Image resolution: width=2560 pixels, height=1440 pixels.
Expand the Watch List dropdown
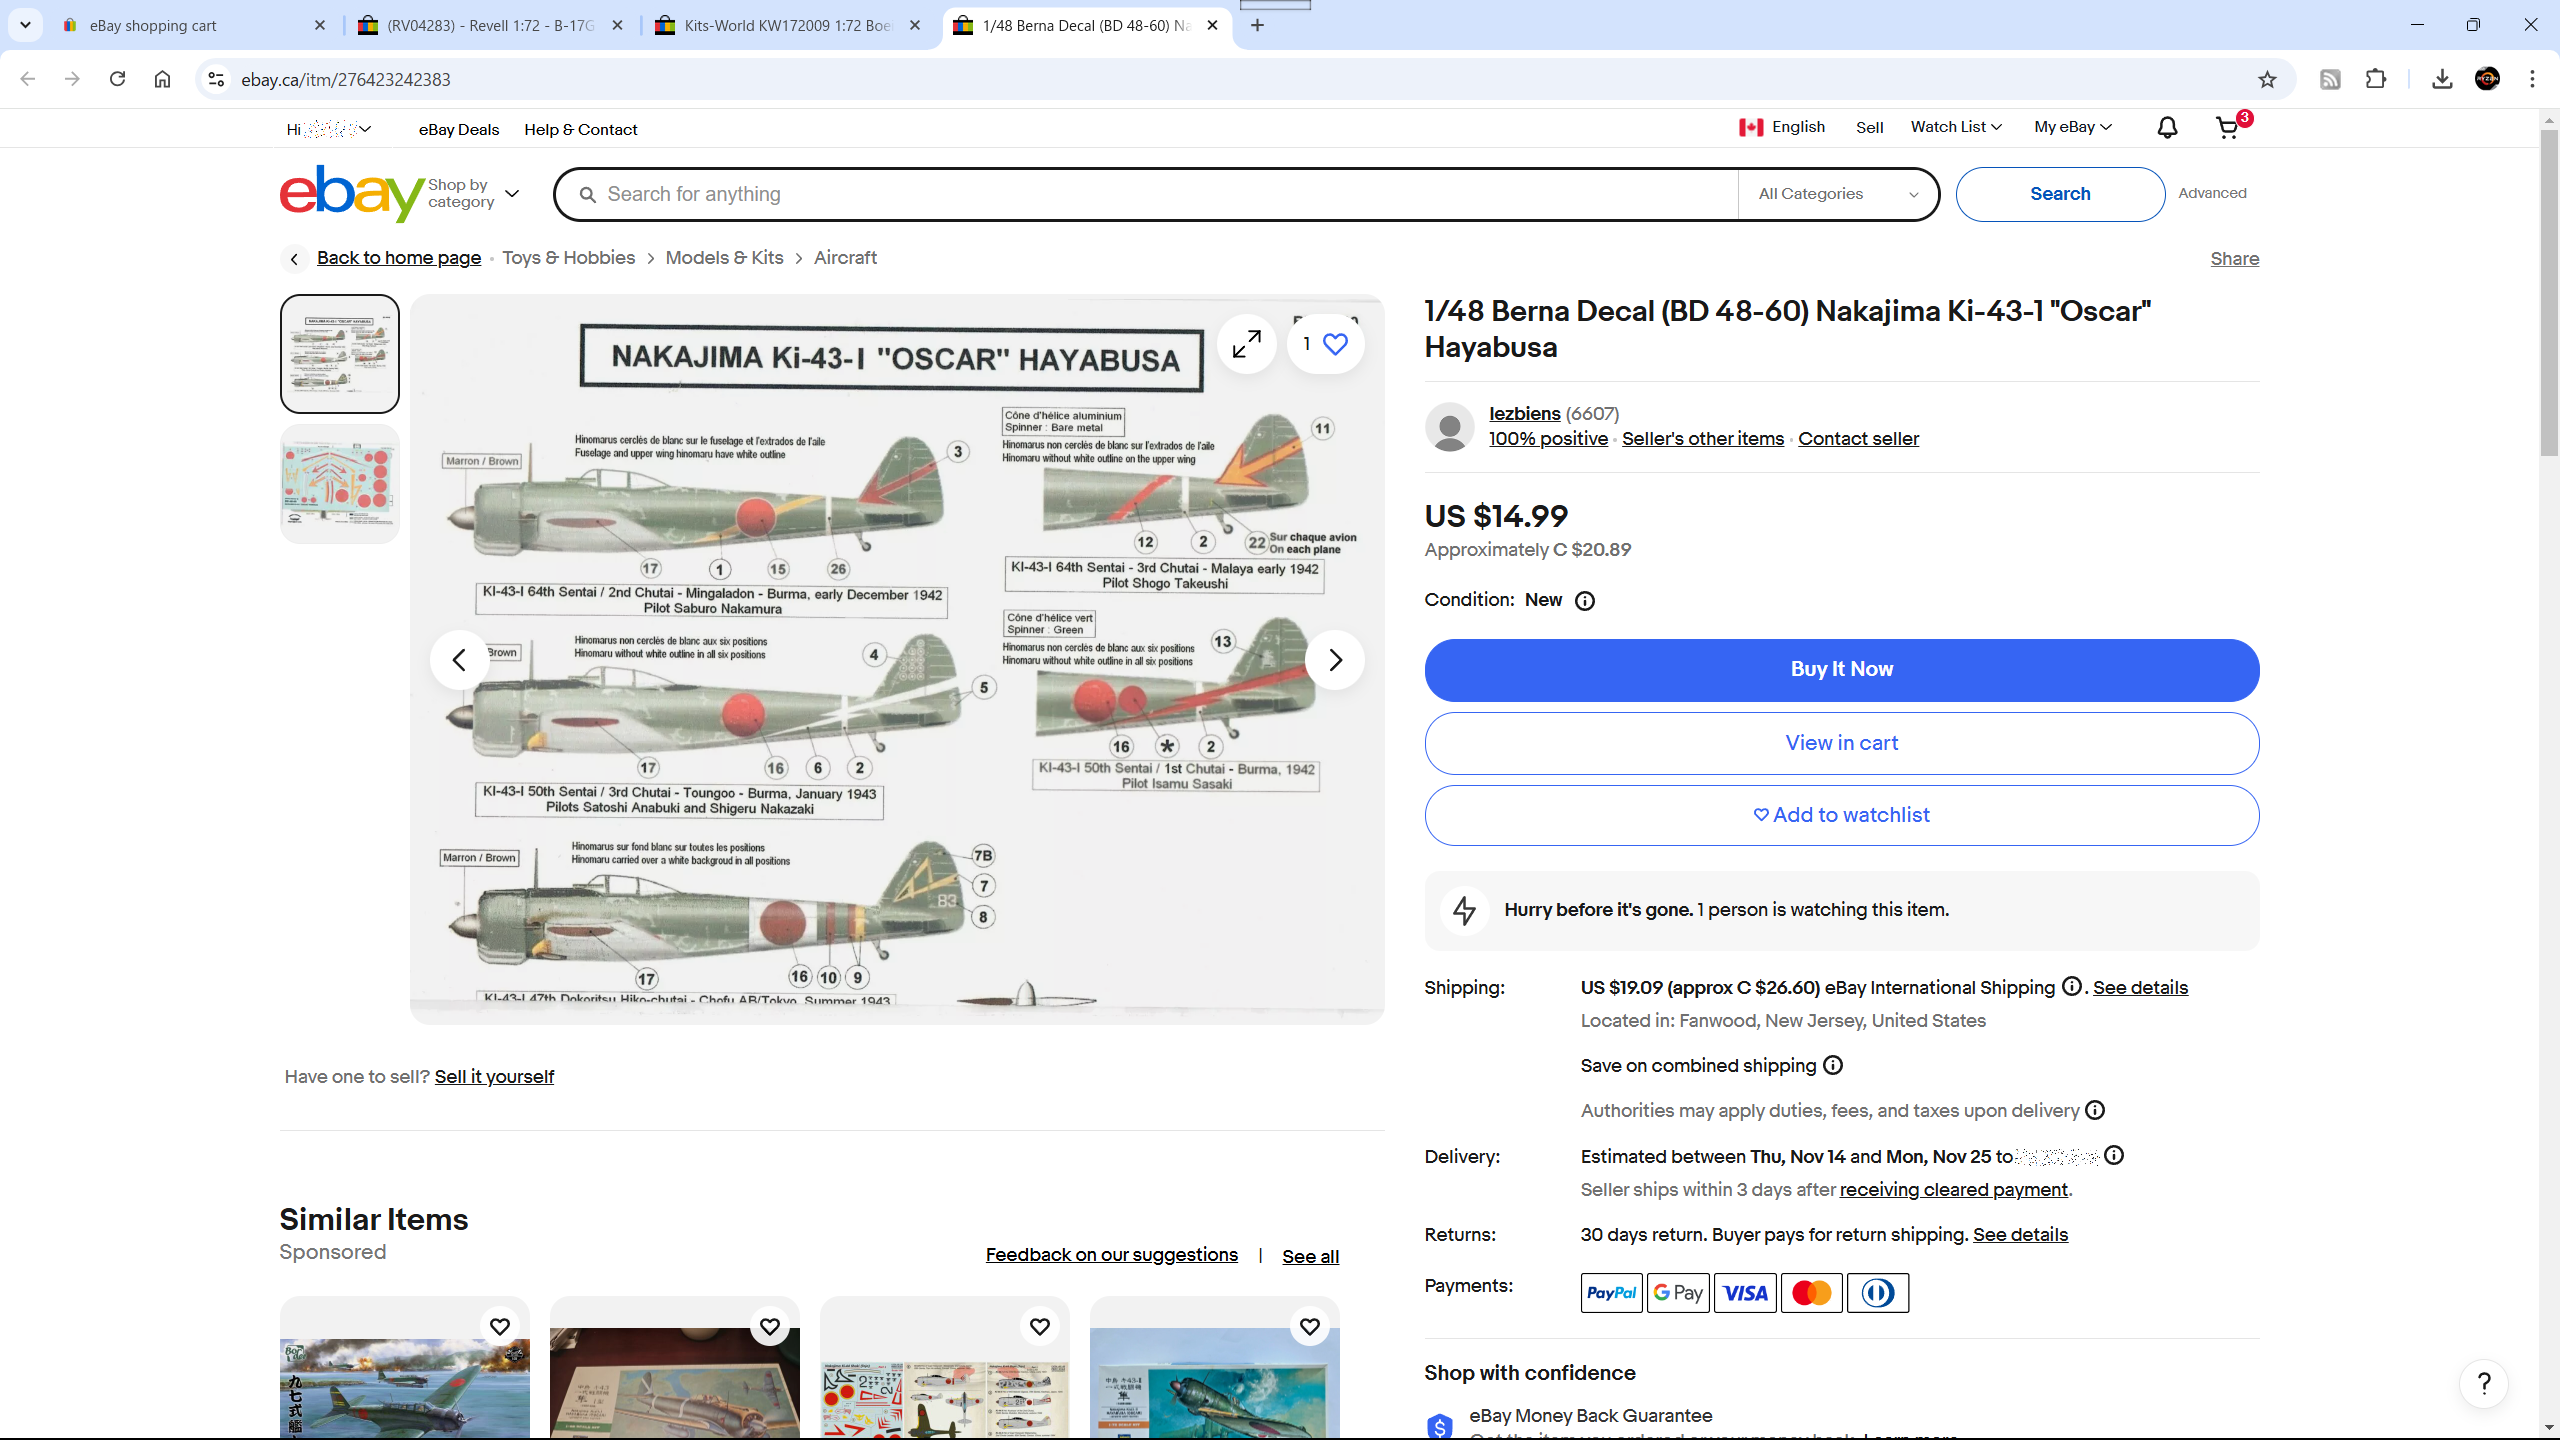click(x=1956, y=127)
